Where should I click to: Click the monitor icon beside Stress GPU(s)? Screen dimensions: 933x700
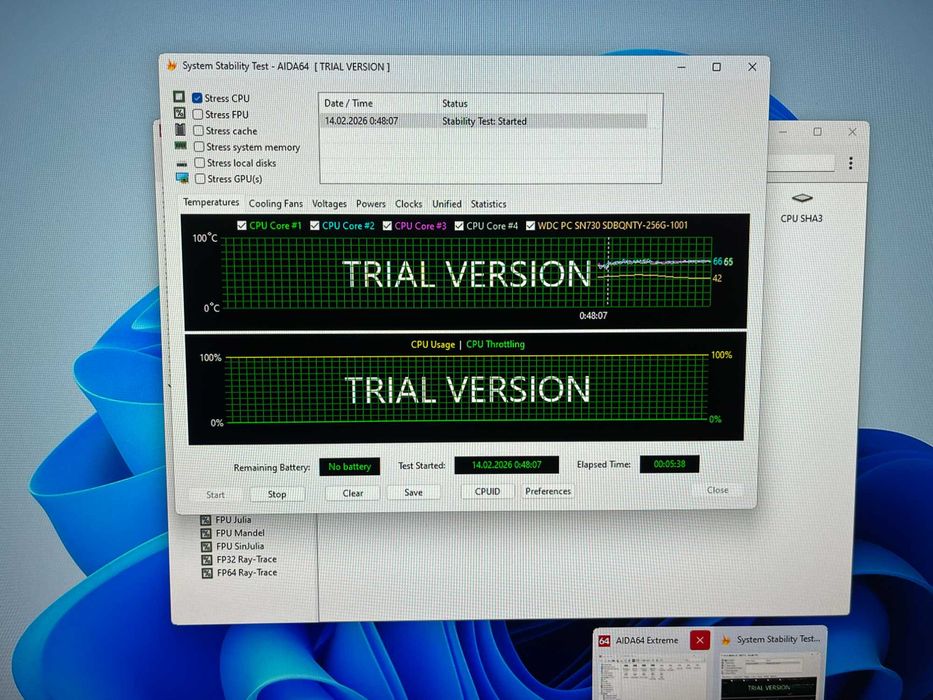tap(183, 178)
